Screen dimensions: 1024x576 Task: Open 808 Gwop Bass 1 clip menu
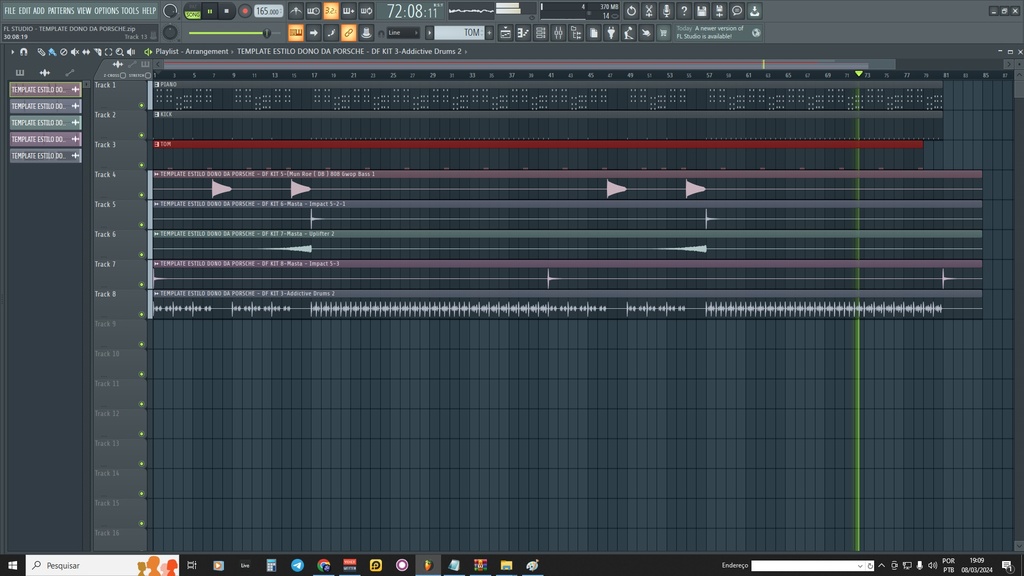click(157, 174)
